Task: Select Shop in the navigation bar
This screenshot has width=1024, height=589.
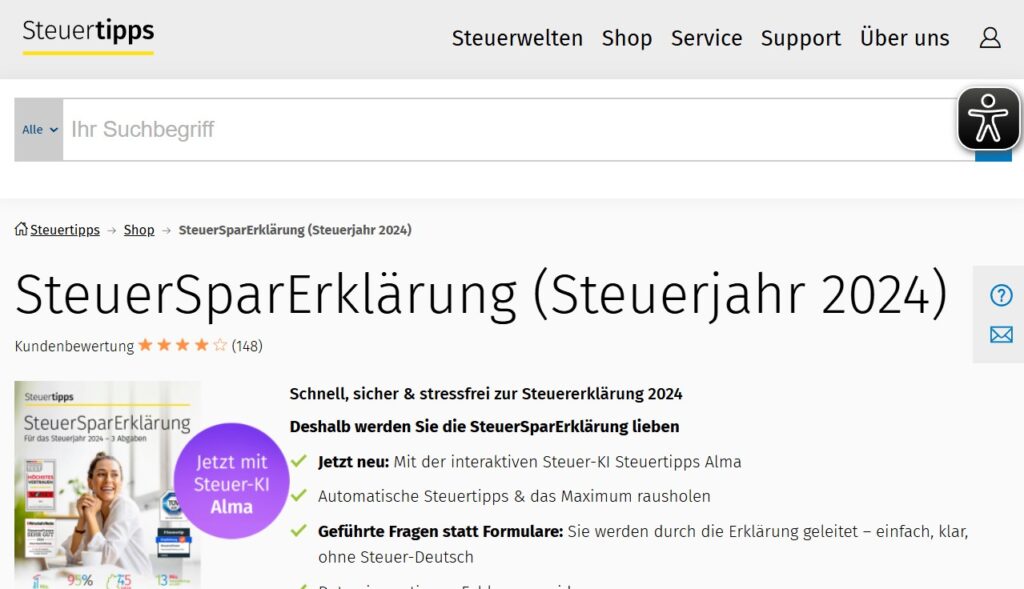Action: pyautogui.click(x=627, y=38)
